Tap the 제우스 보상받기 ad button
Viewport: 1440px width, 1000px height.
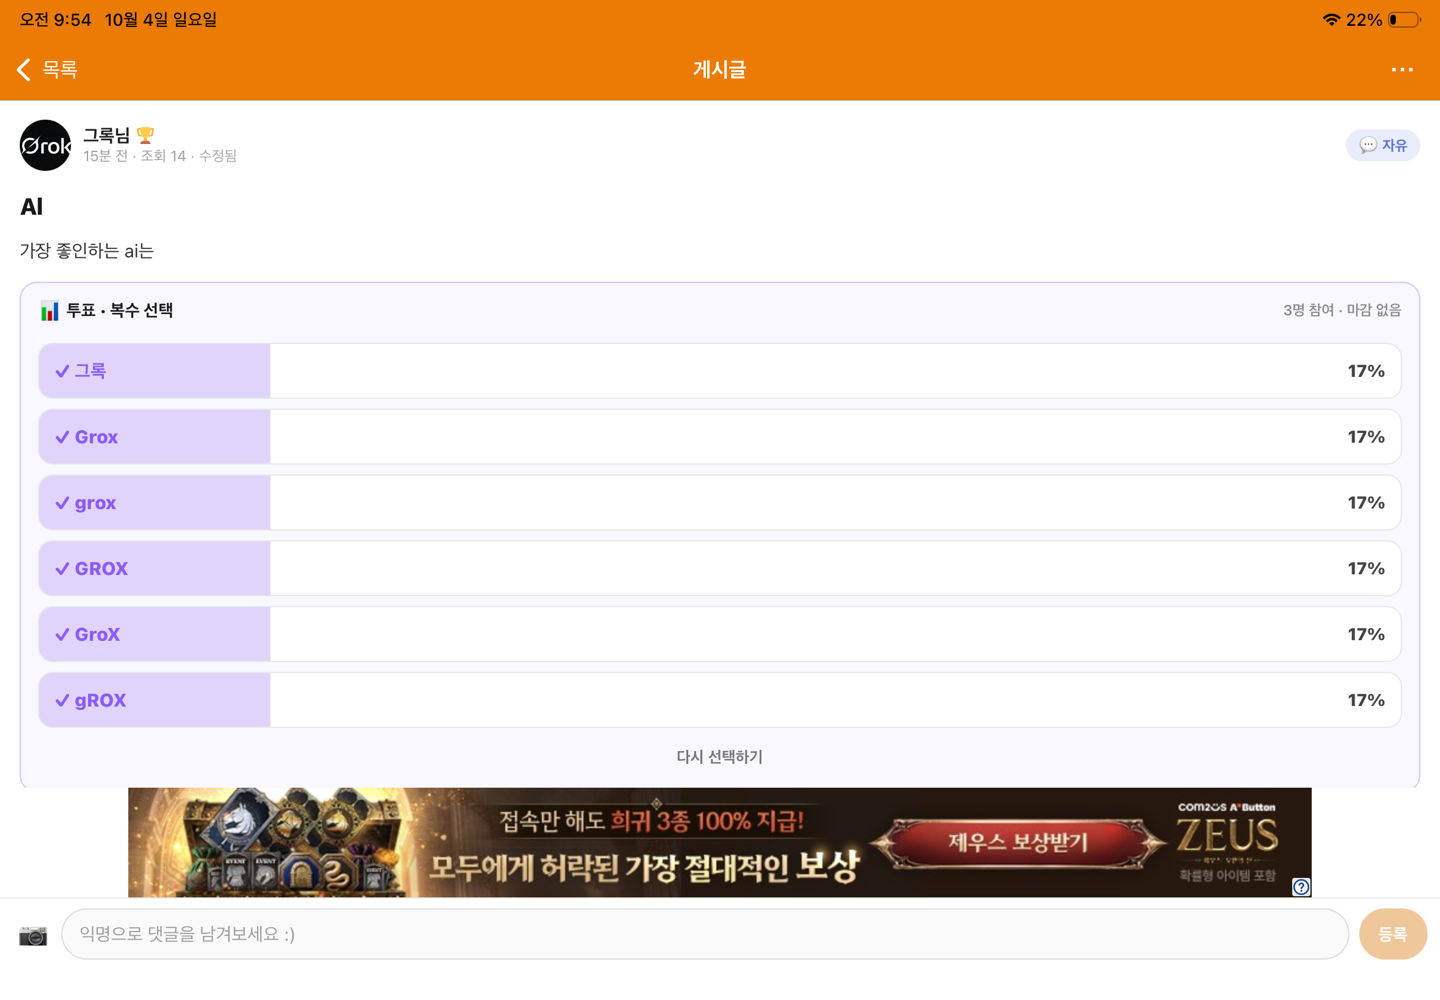(1018, 842)
